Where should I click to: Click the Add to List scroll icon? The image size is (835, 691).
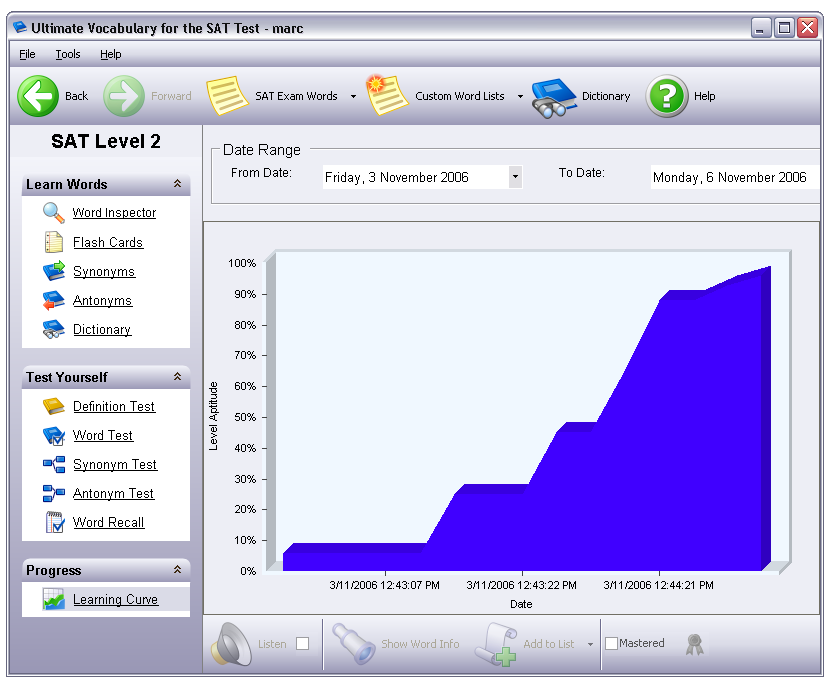click(x=496, y=644)
